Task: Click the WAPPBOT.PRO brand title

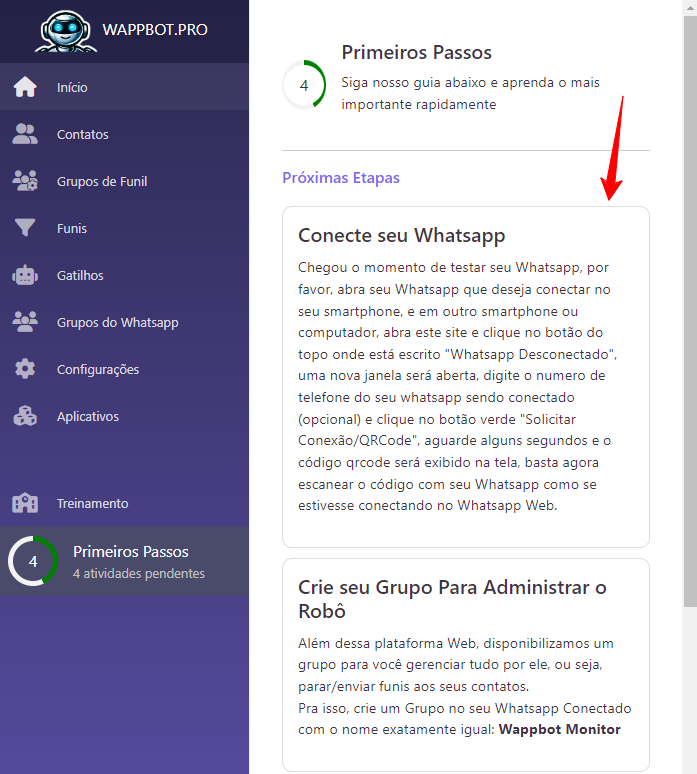Action: click(x=155, y=30)
